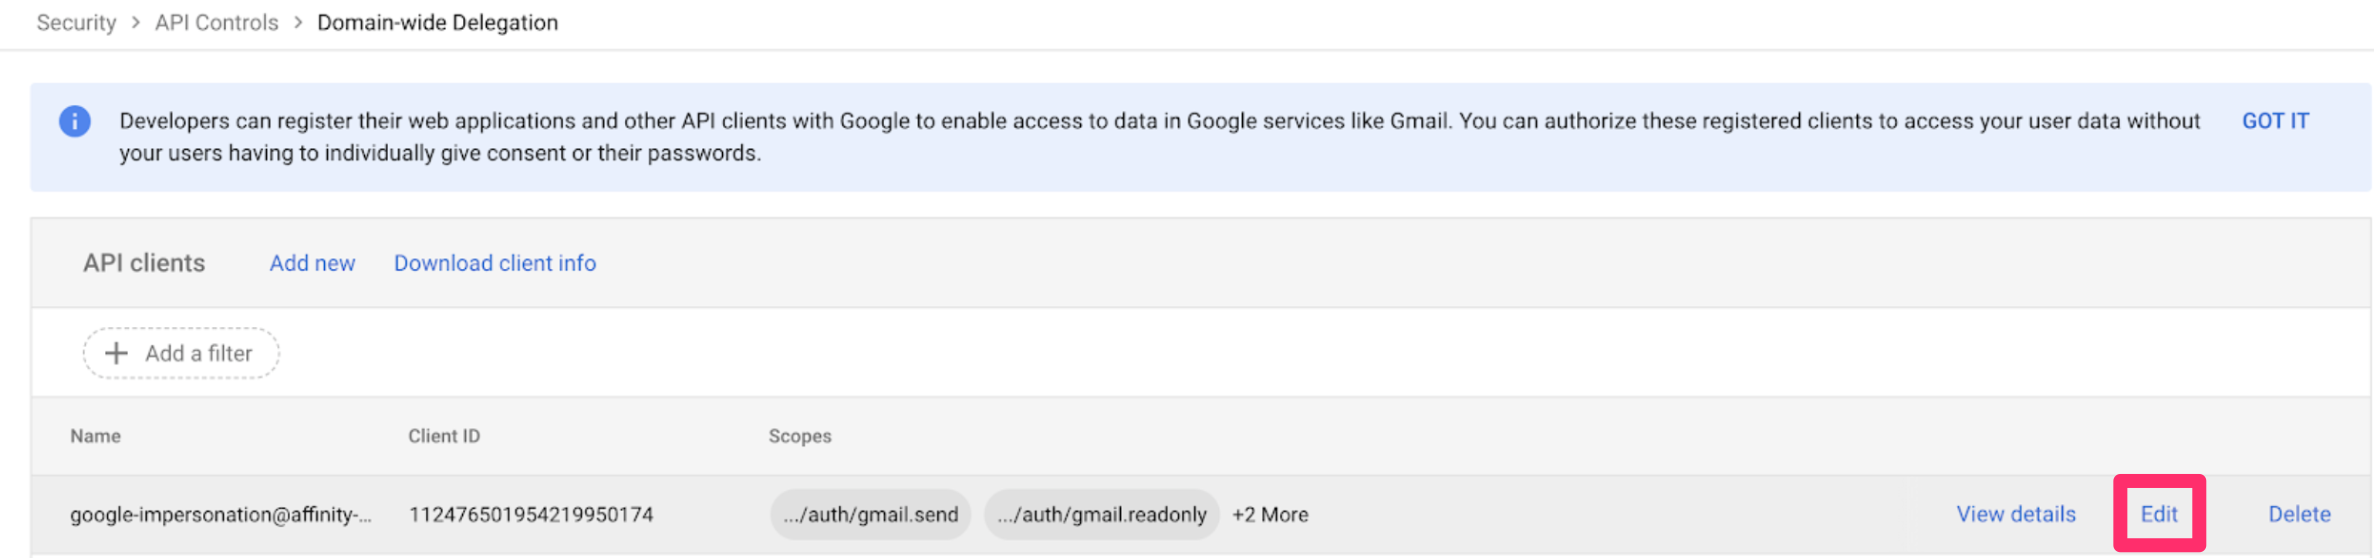Delete the google-impersonation API client
Viewport: 2374px width, 558px height.
[2298, 514]
